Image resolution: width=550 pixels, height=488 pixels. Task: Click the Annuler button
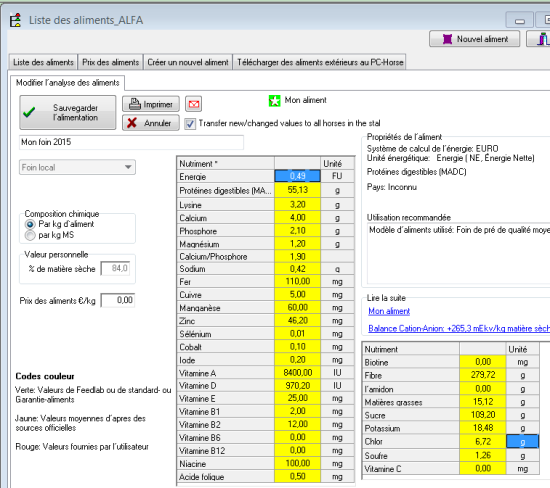coord(151,123)
